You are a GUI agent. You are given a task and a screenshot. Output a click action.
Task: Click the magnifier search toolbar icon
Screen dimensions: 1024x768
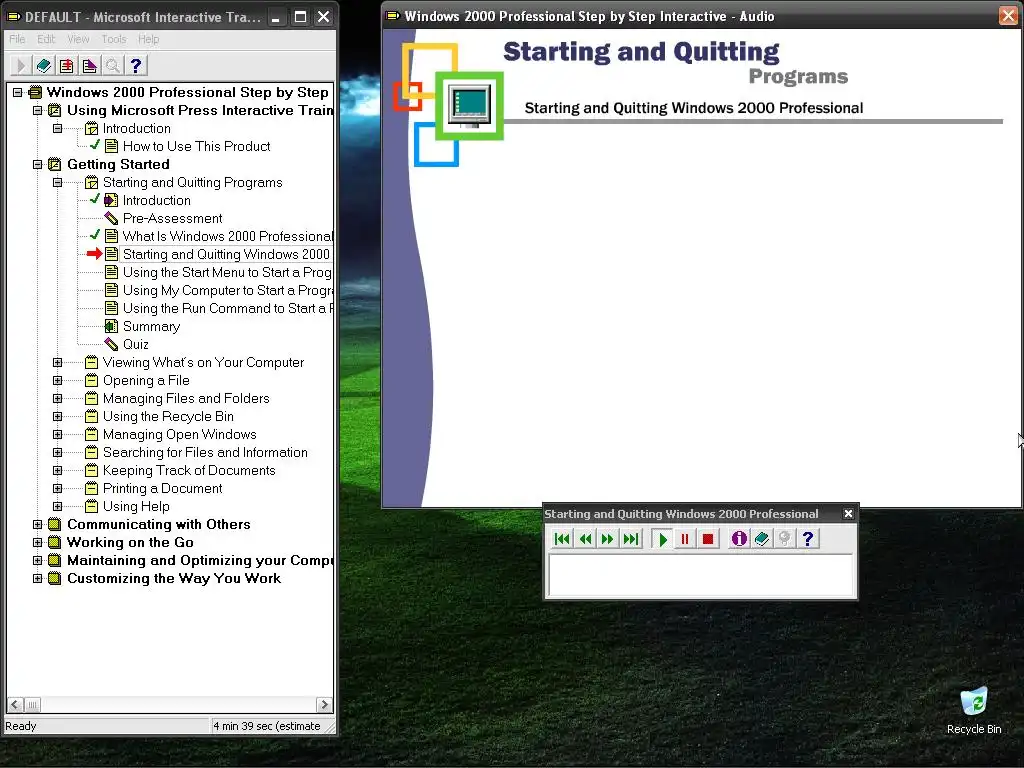click(112, 65)
